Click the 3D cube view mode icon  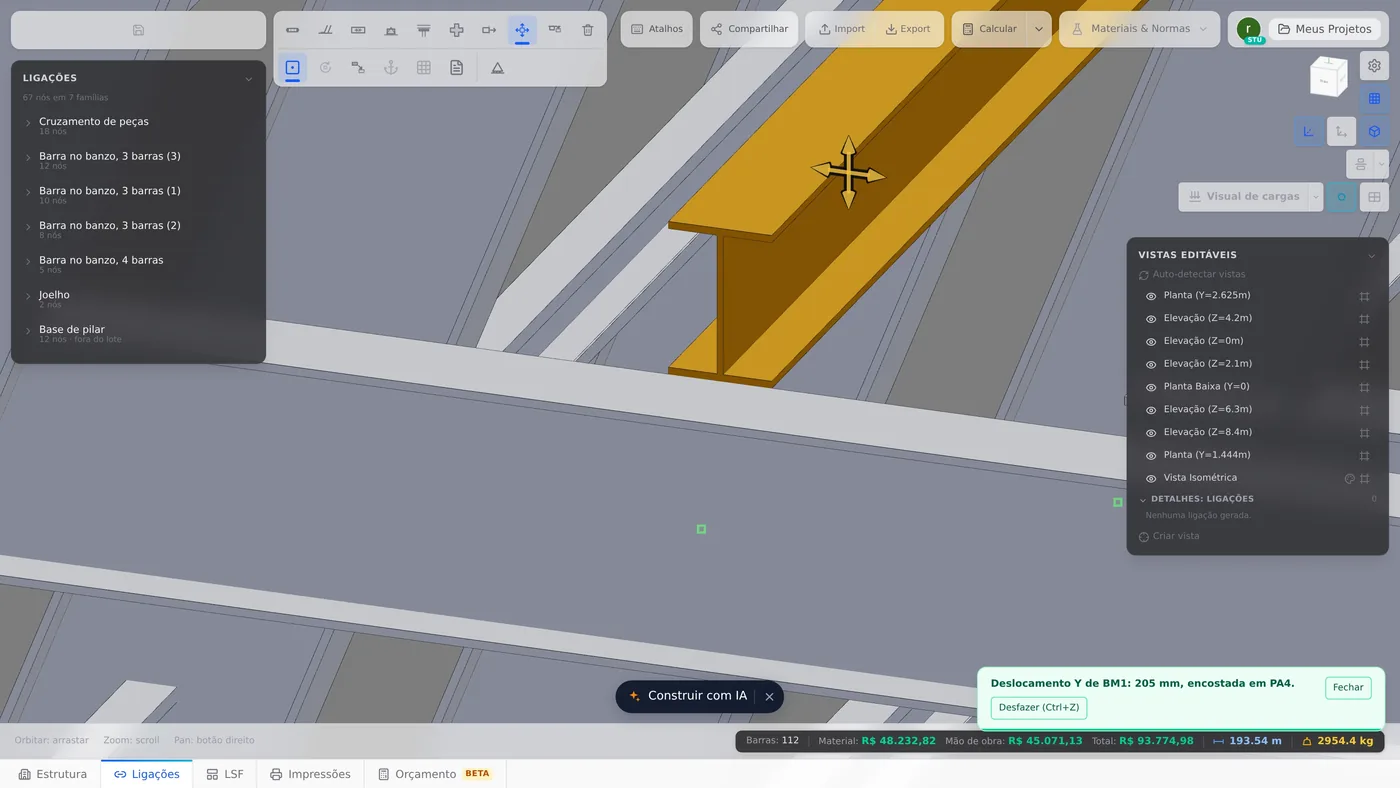1375,131
